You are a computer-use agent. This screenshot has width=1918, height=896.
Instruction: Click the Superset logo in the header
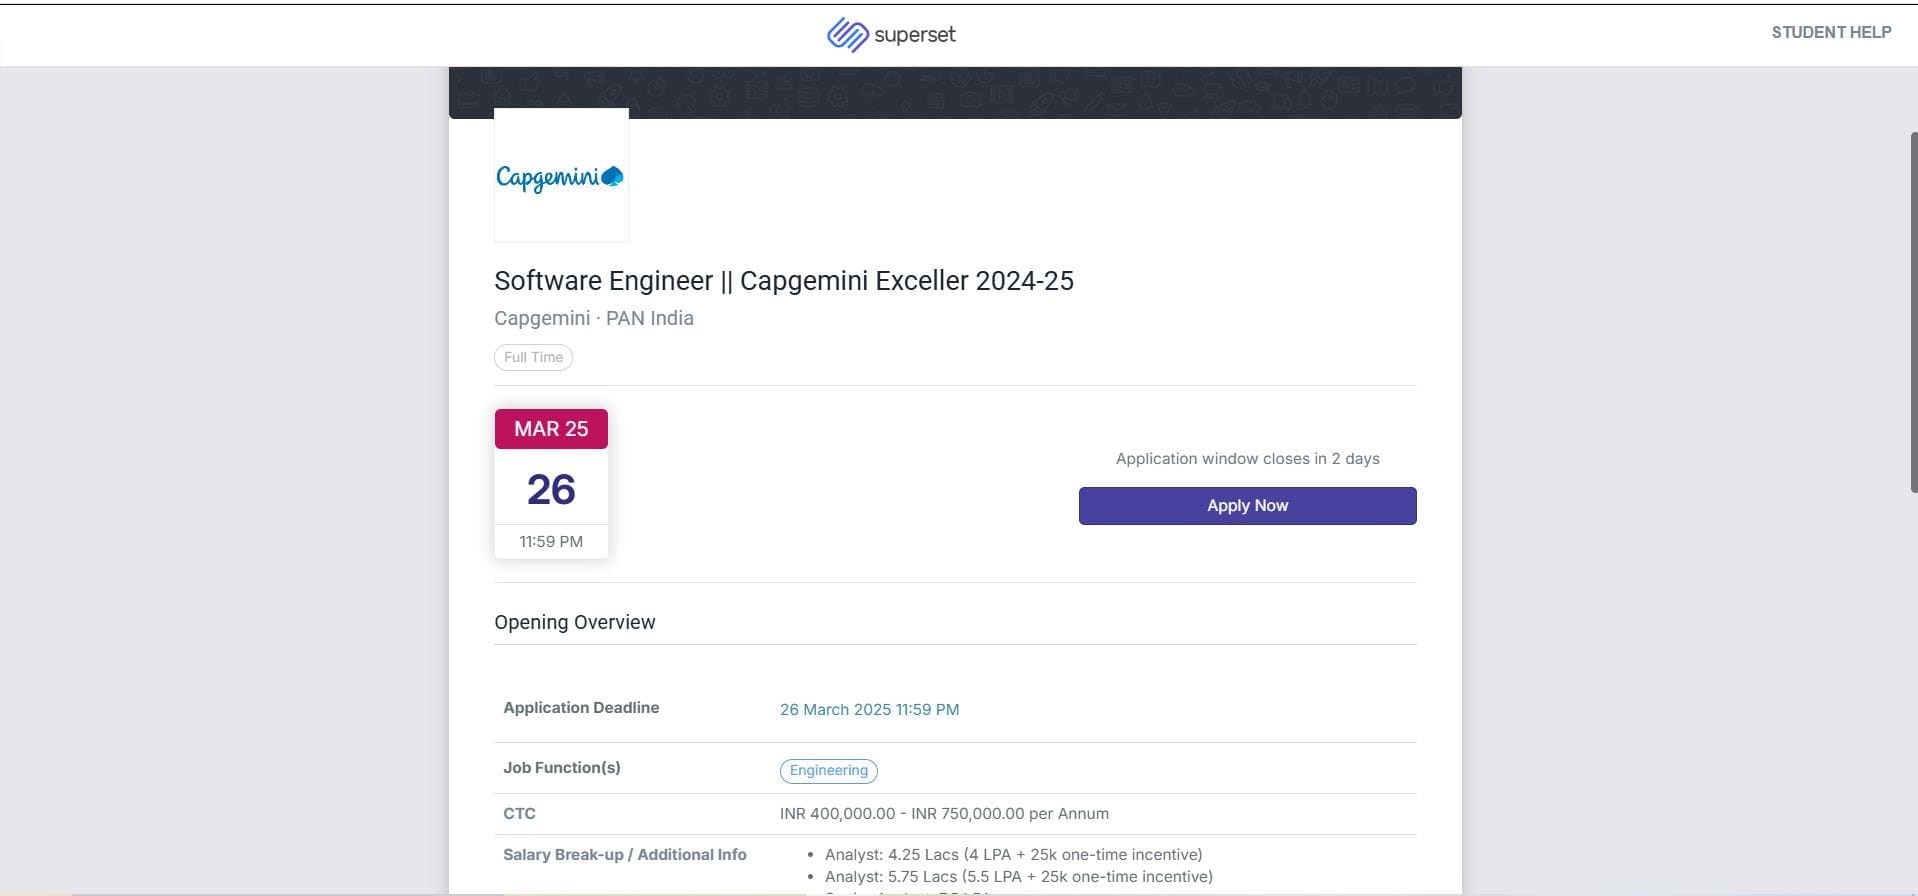pyautogui.click(x=891, y=35)
